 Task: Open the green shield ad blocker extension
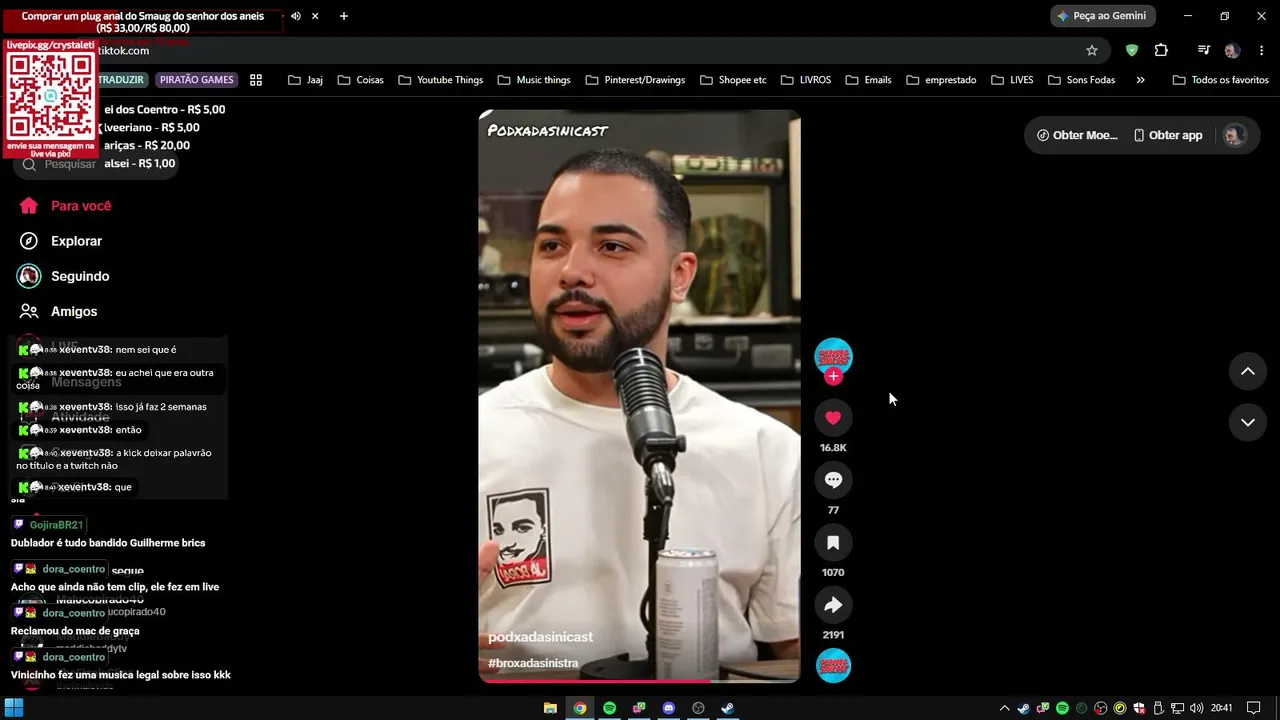click(1132, 50)
